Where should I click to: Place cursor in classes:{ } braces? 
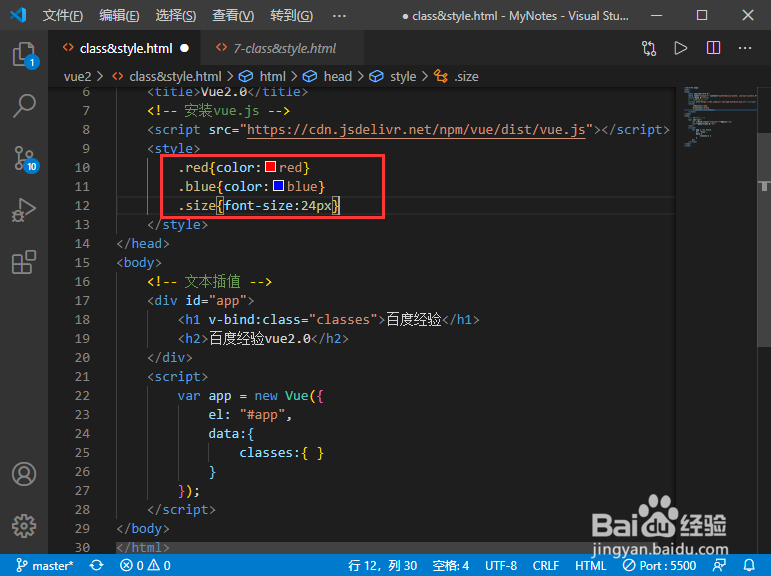coord(313,453)
